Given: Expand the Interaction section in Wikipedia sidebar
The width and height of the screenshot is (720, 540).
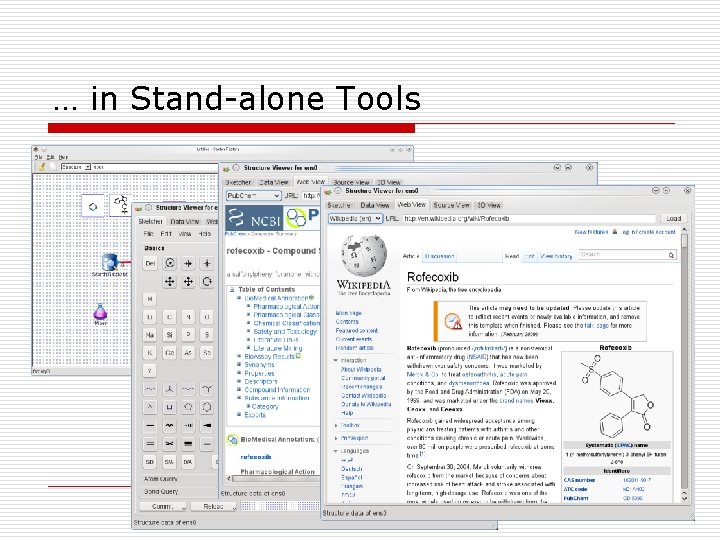Looking at the screenshot, I should (336, 360).
